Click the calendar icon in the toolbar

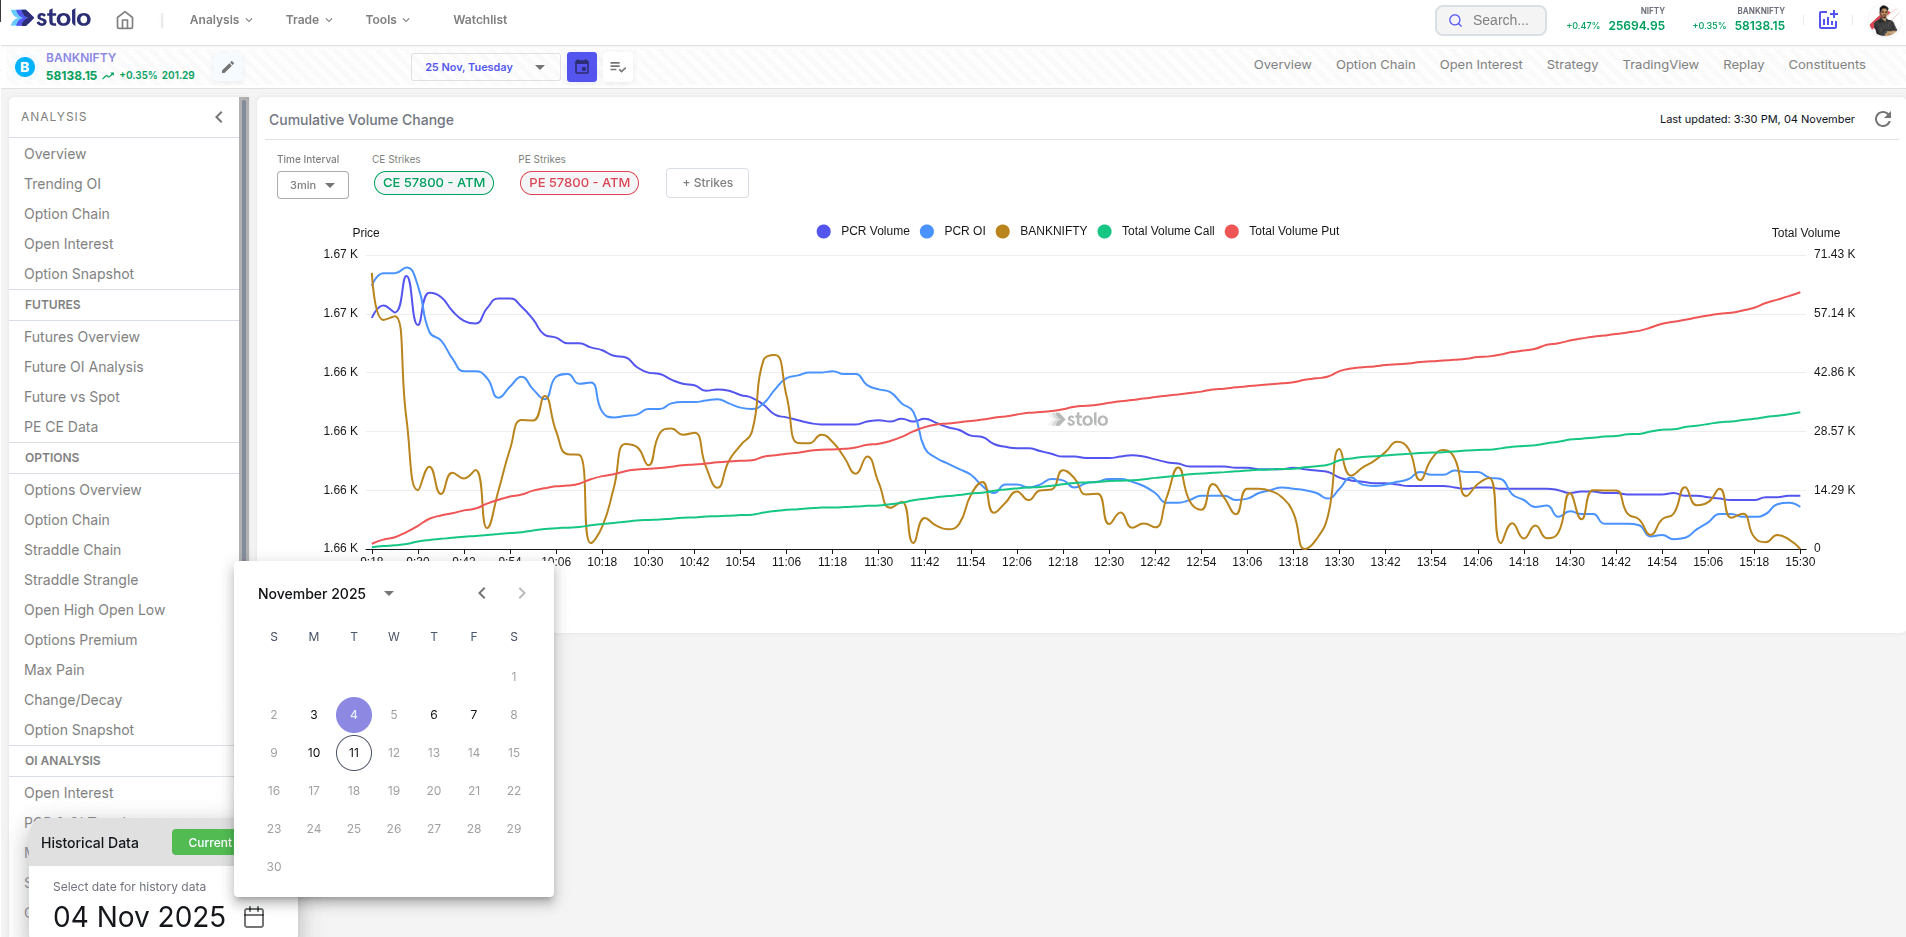[x=581, y=66]
